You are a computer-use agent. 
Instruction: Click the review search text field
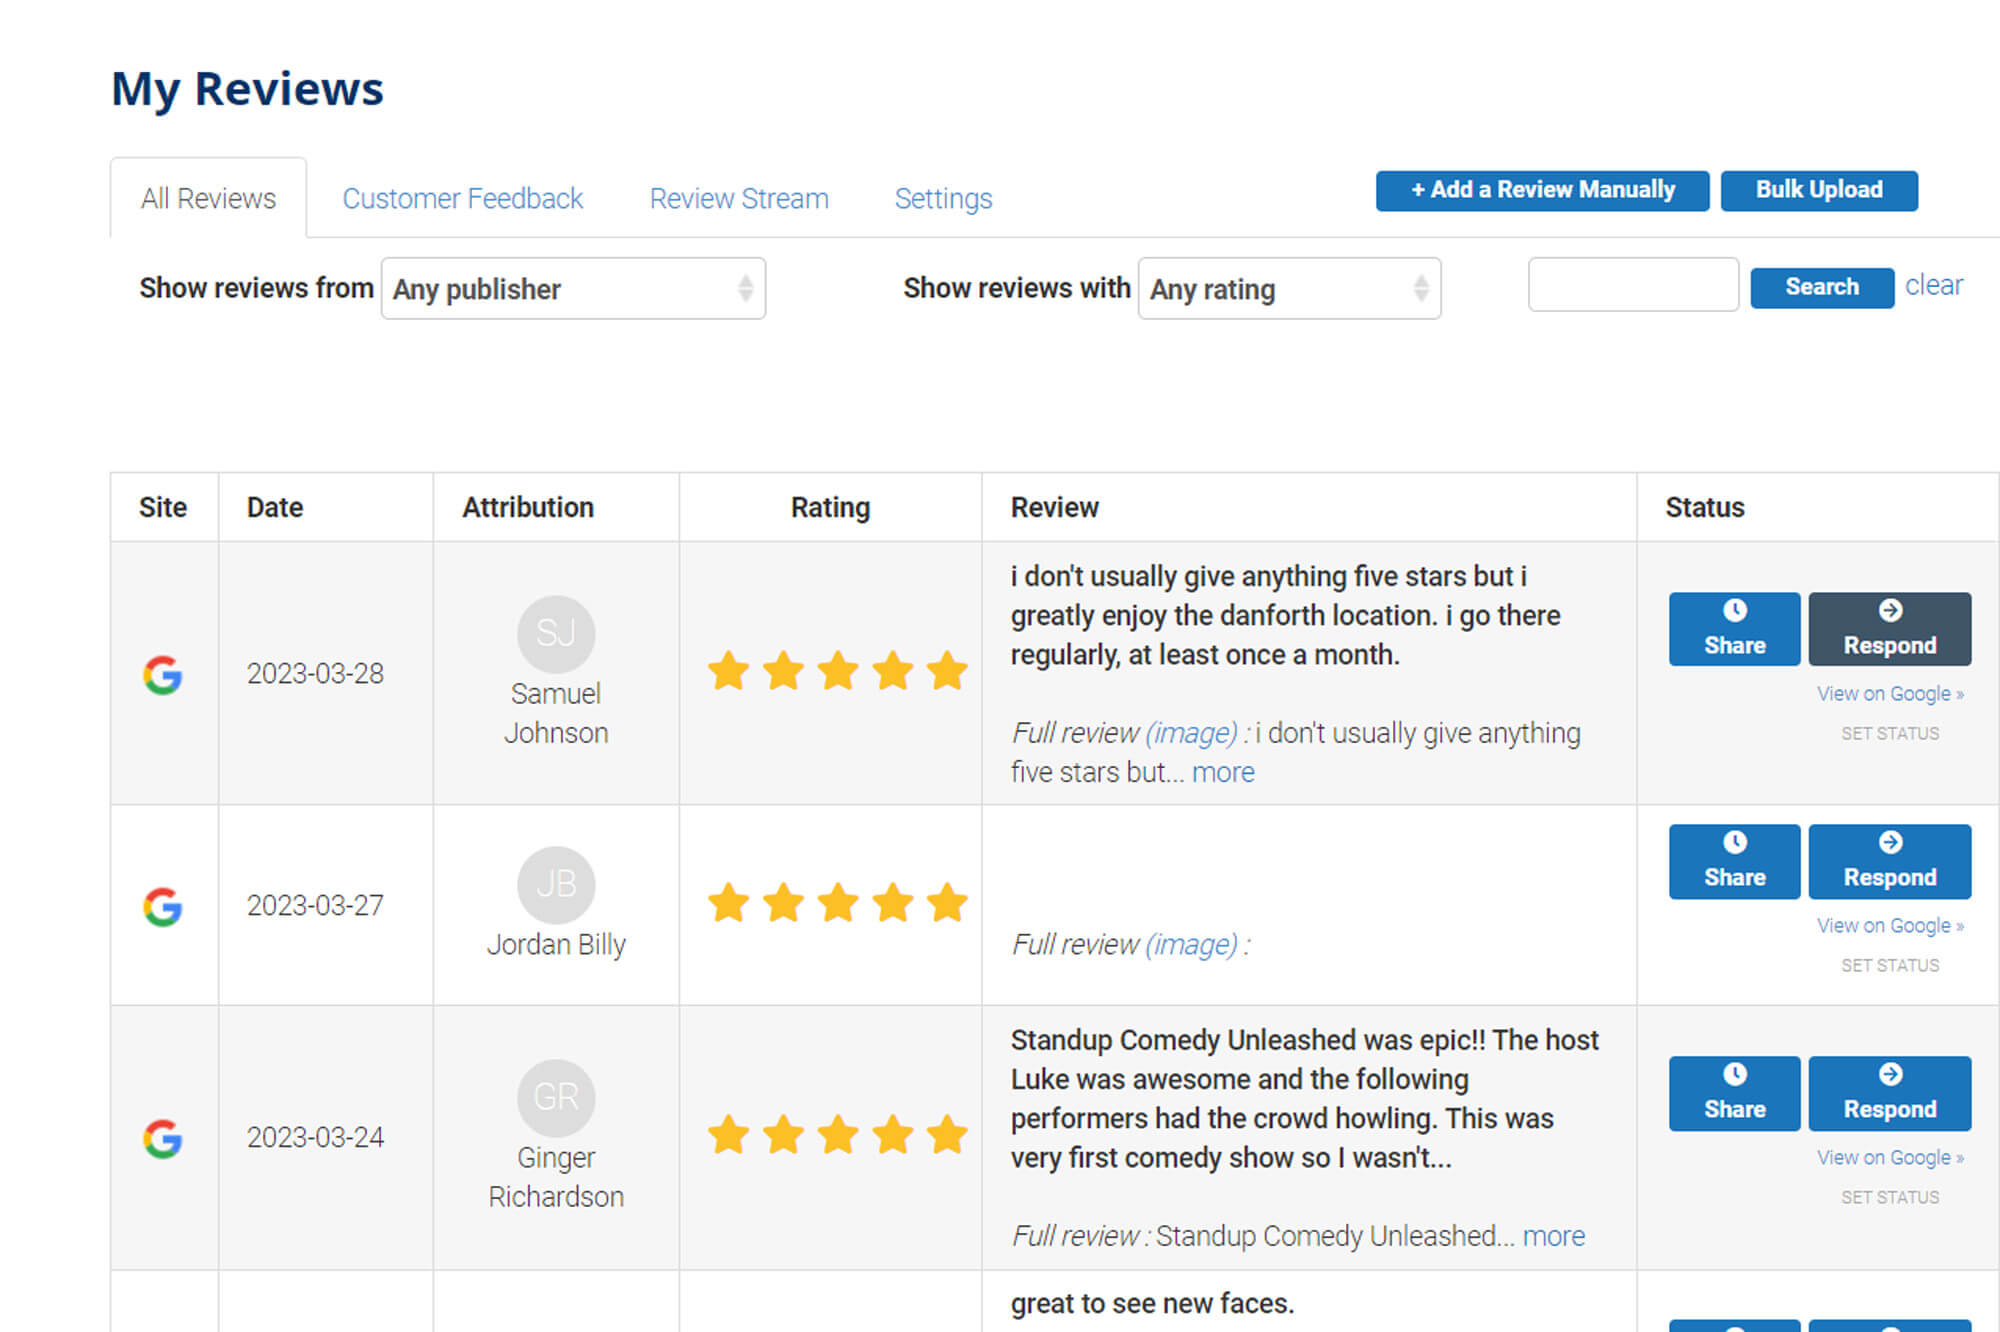tap(1633, 285)
